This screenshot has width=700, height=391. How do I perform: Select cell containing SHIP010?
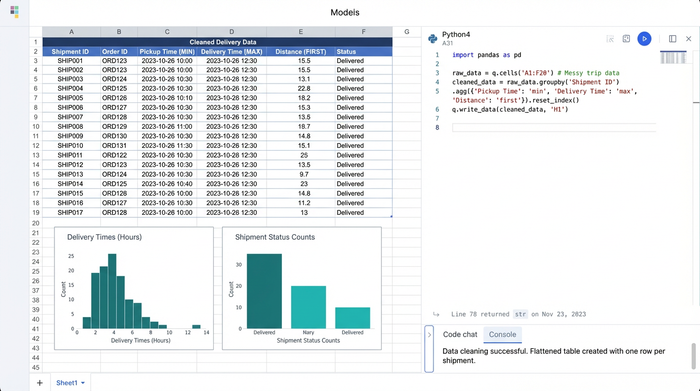pyautogui.click(x=71, y=146)
